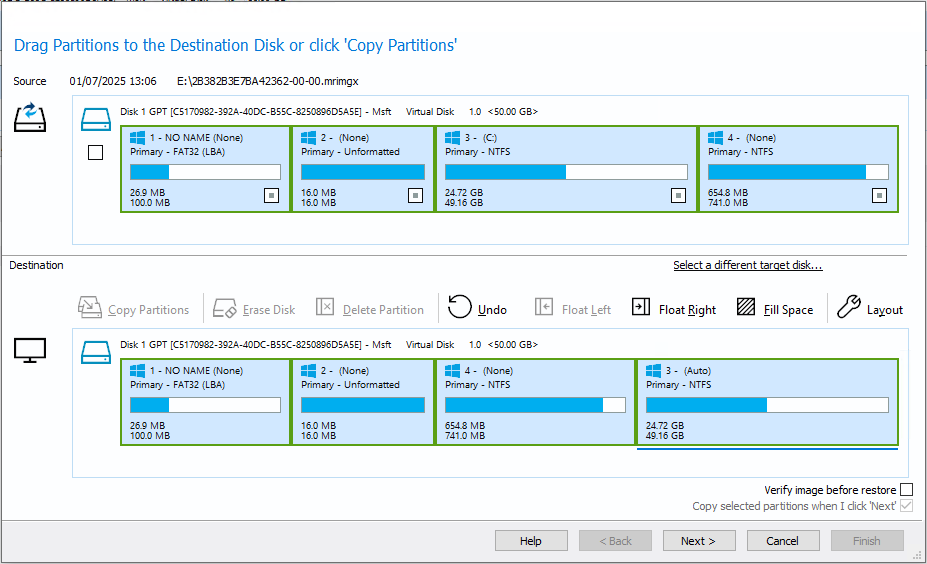This screenshot has width=927, height=564.
Task: Click the destination monitor icon
Action: coord(30,351)
